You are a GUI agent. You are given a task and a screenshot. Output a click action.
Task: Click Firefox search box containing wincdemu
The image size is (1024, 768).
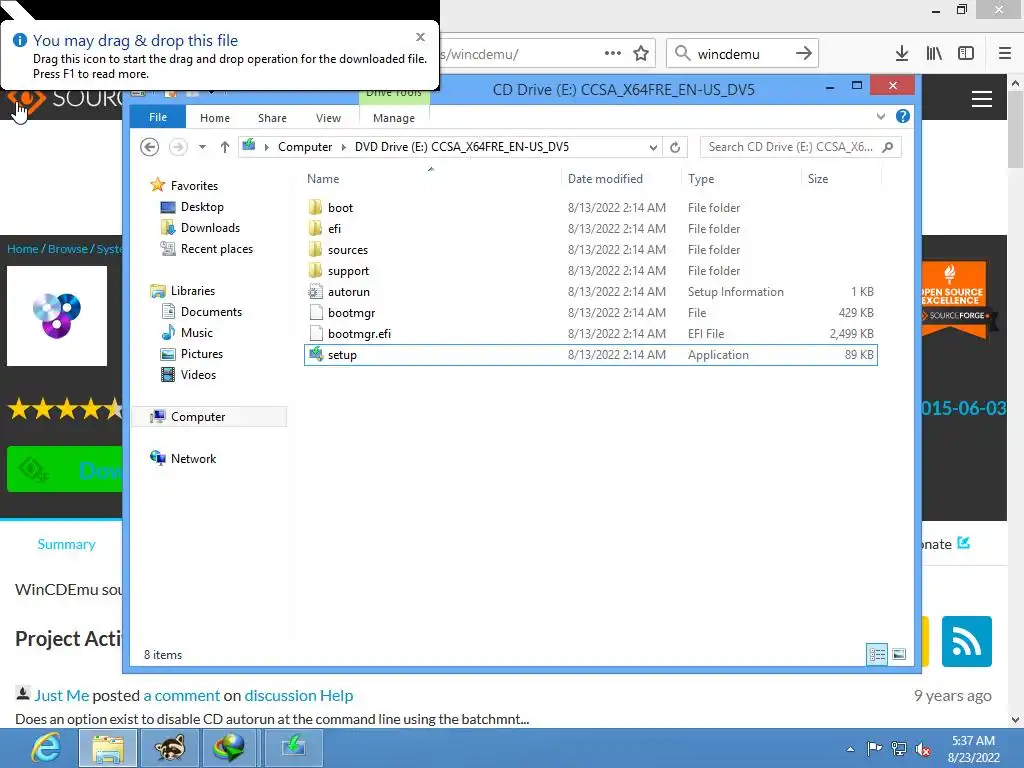[x=742, y=54]
